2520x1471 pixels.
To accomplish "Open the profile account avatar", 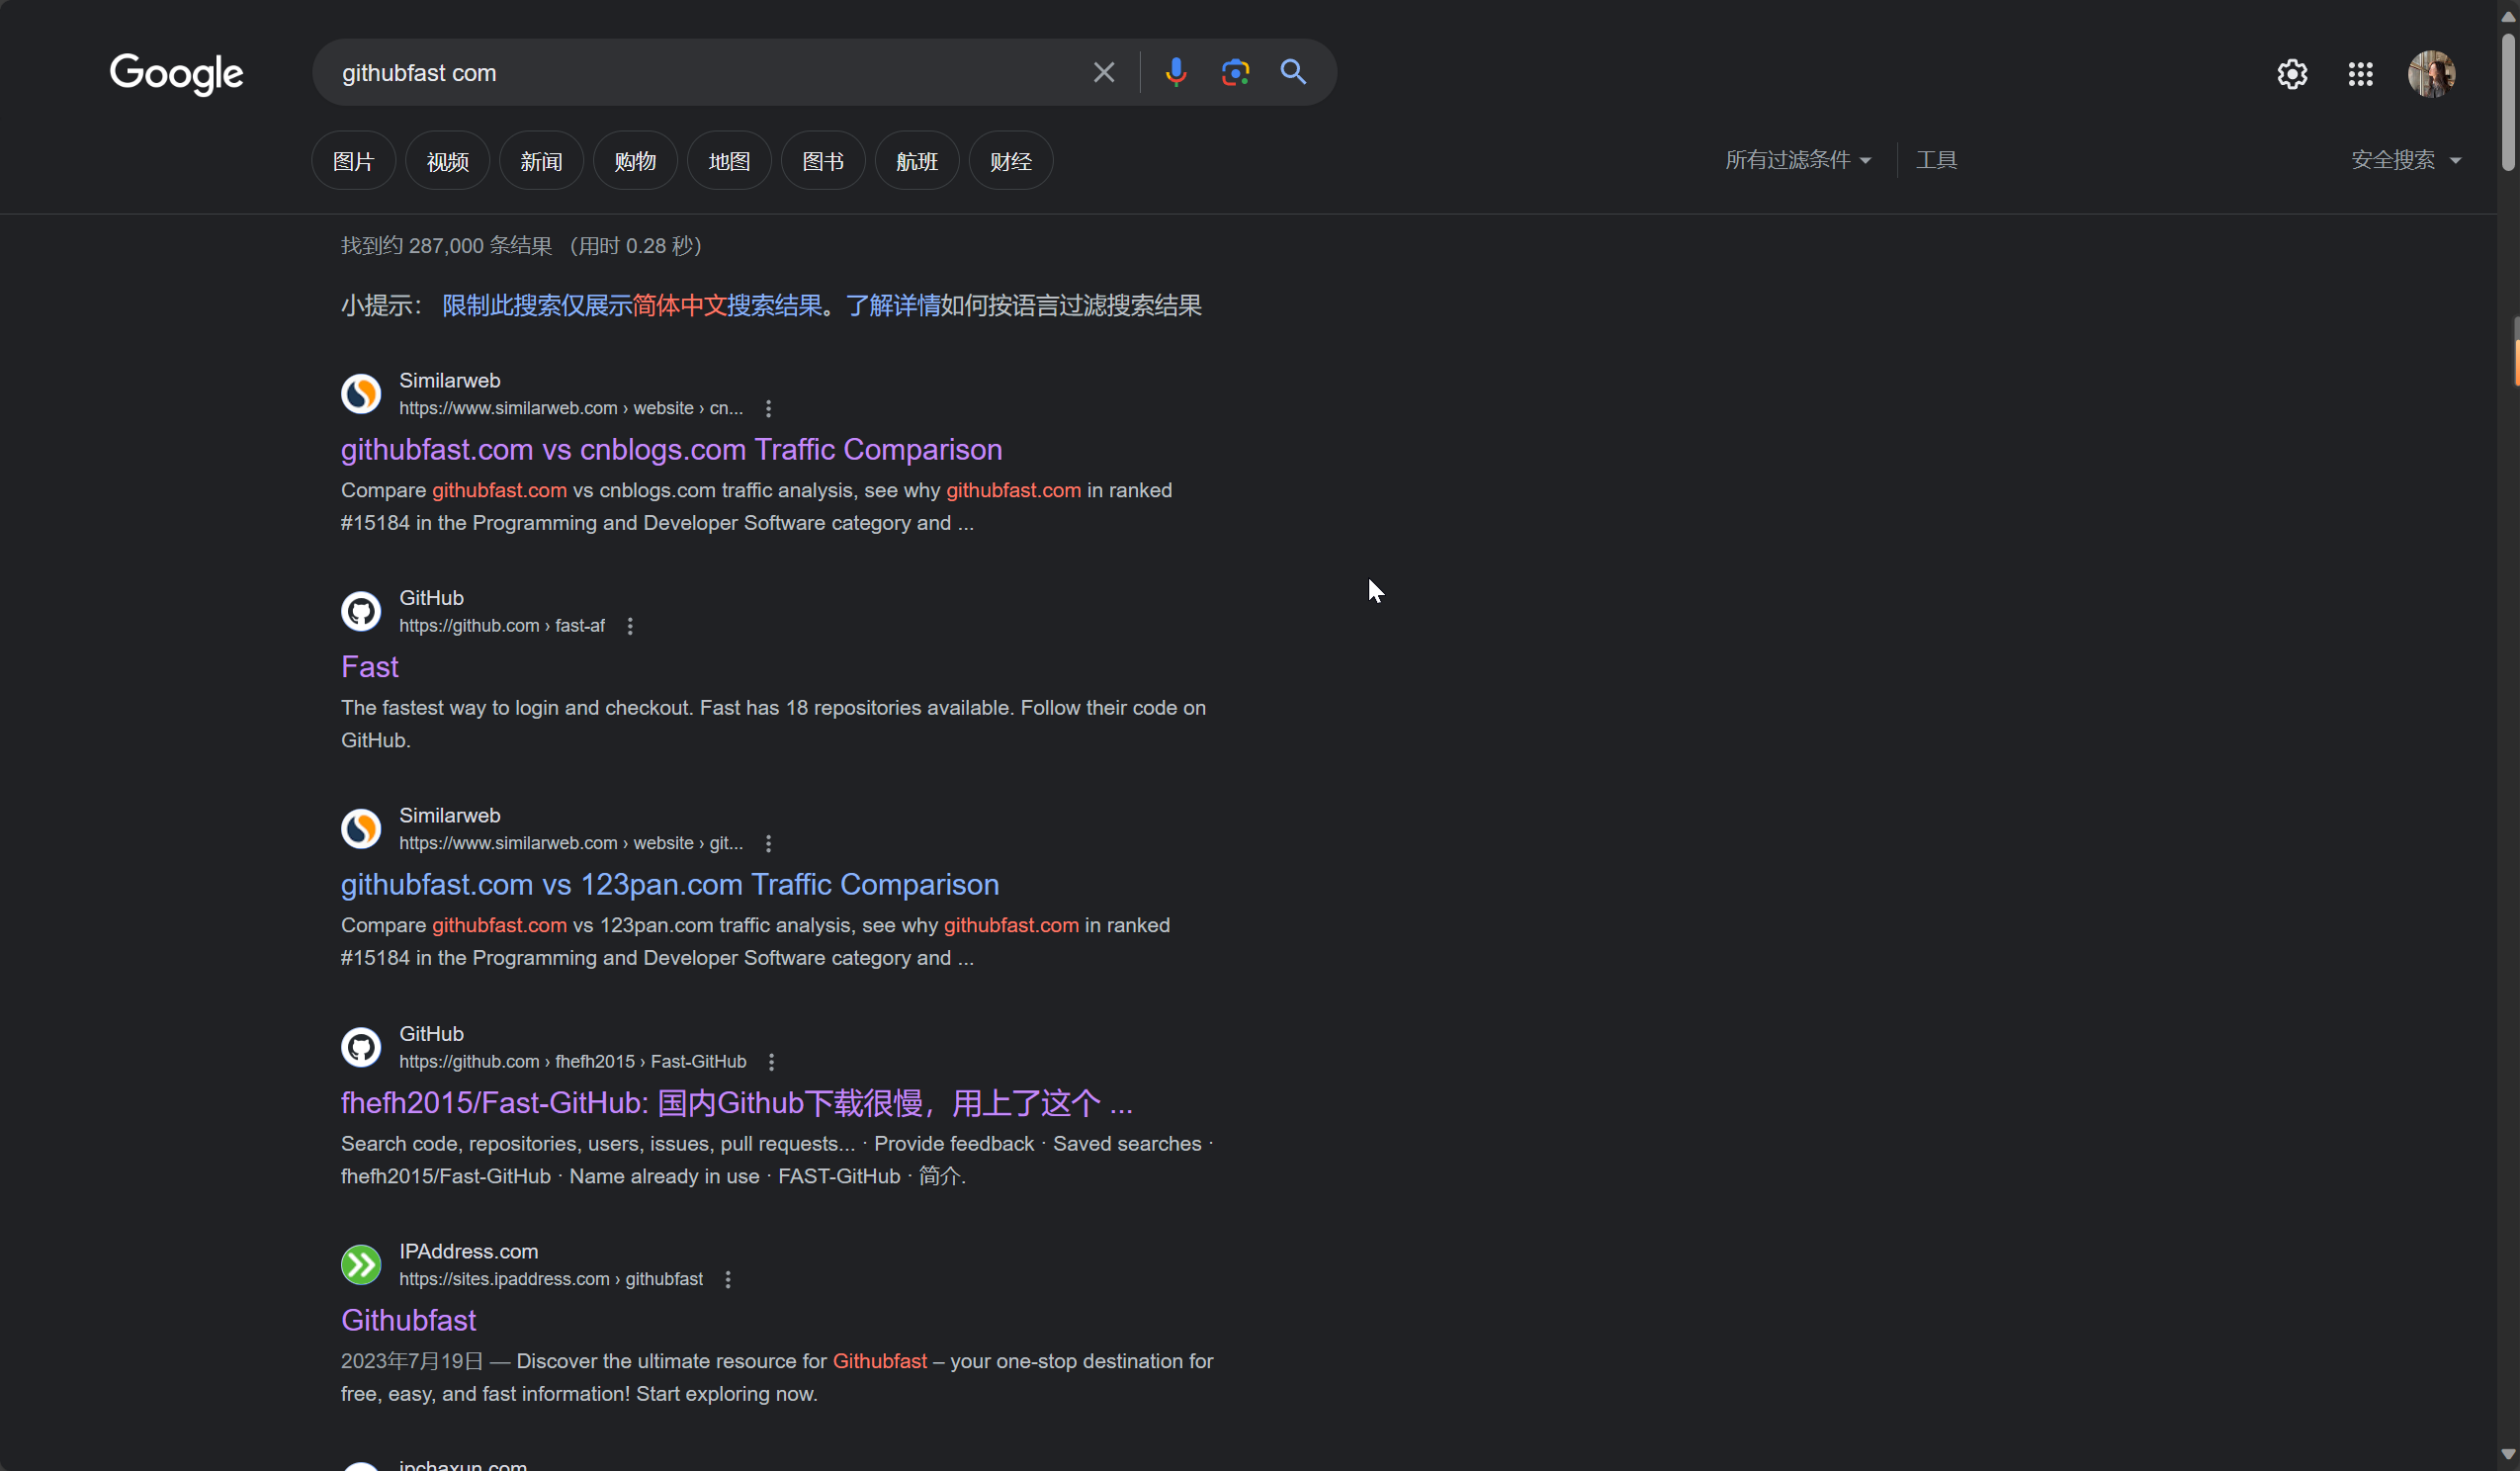I will click(2431, 73).
